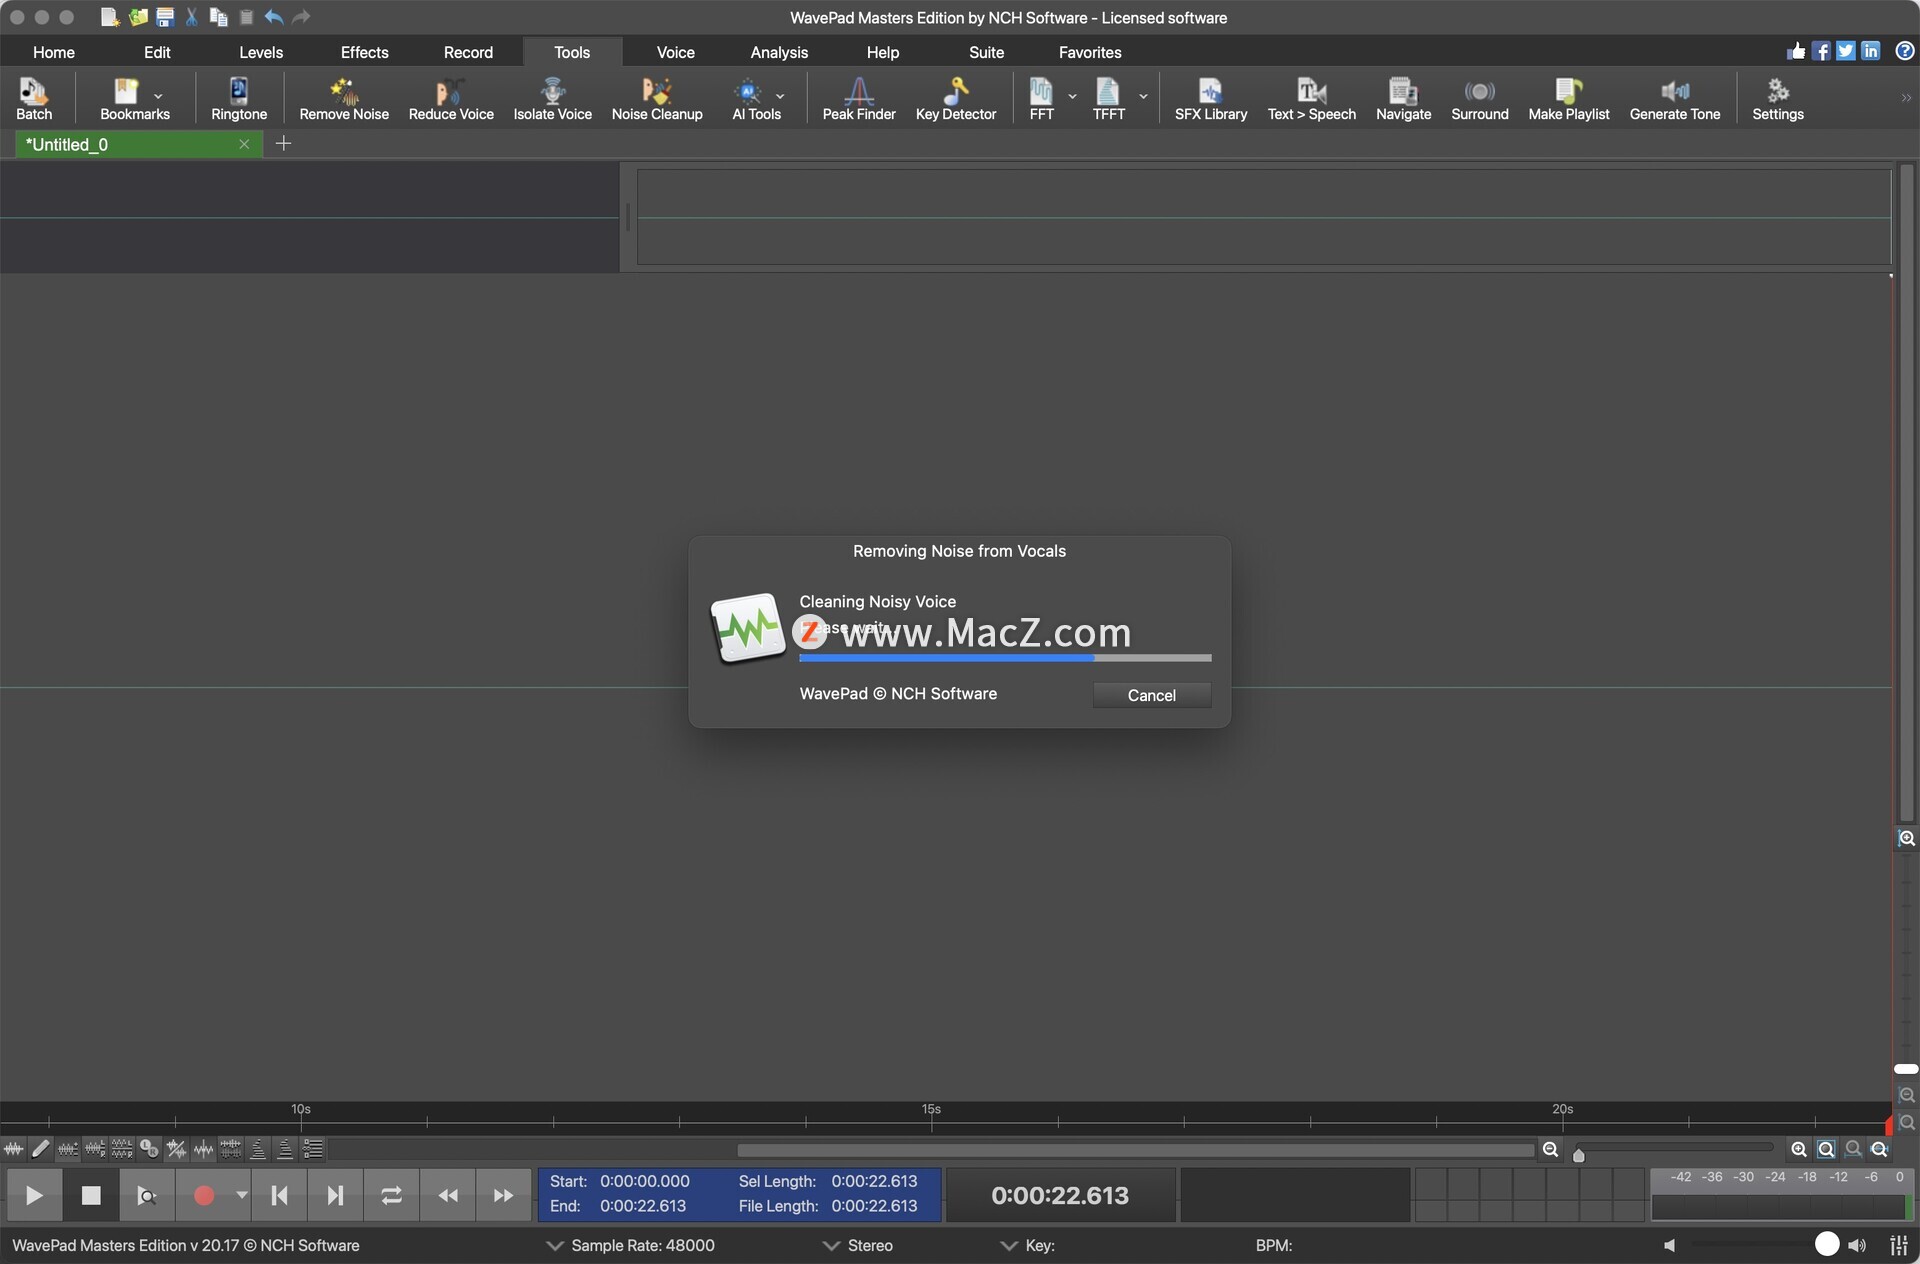The width and height of the screenshot is (1920, 1264).
Task: Click the volume slider knob
Action: (x=1827, y=1244)
